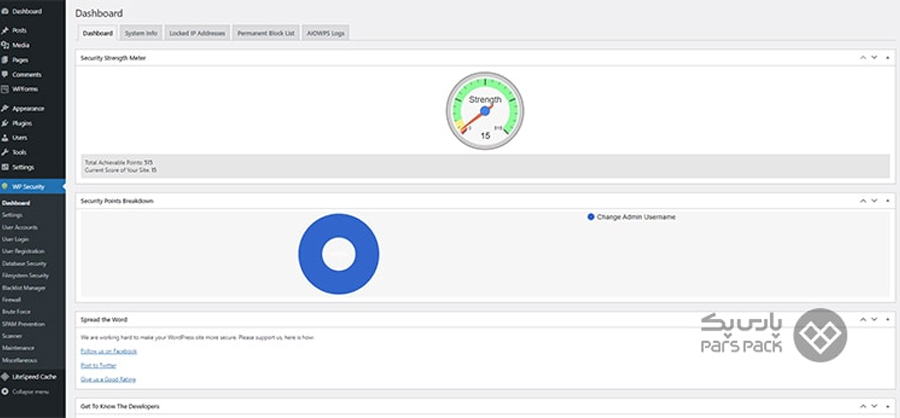The width and height of the screenshot is (900, 418).
Task: Open User Registration submenu item
Action: (x=23, y=251)
